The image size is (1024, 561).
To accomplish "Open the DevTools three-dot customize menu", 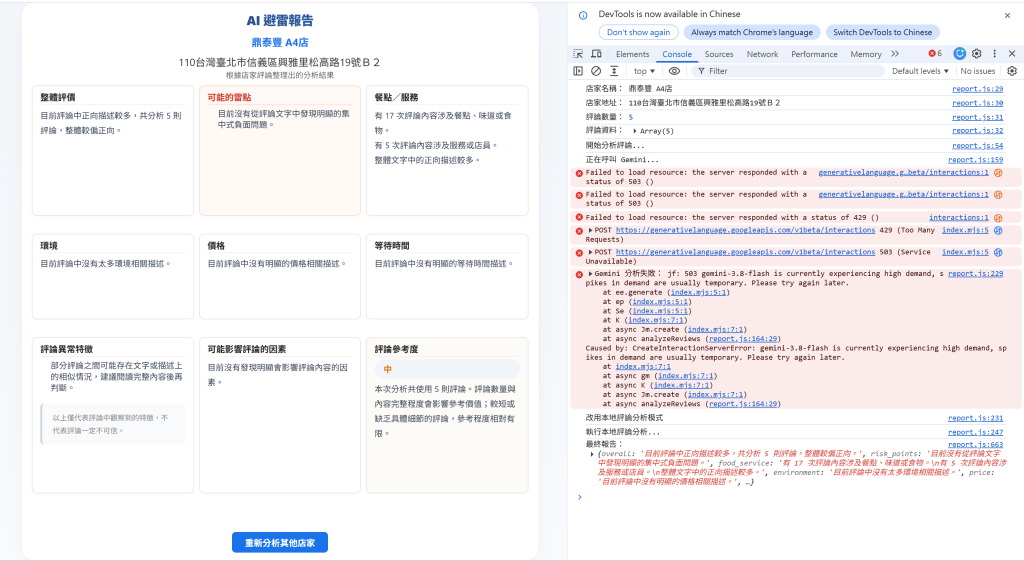I will tap(995, 54).
